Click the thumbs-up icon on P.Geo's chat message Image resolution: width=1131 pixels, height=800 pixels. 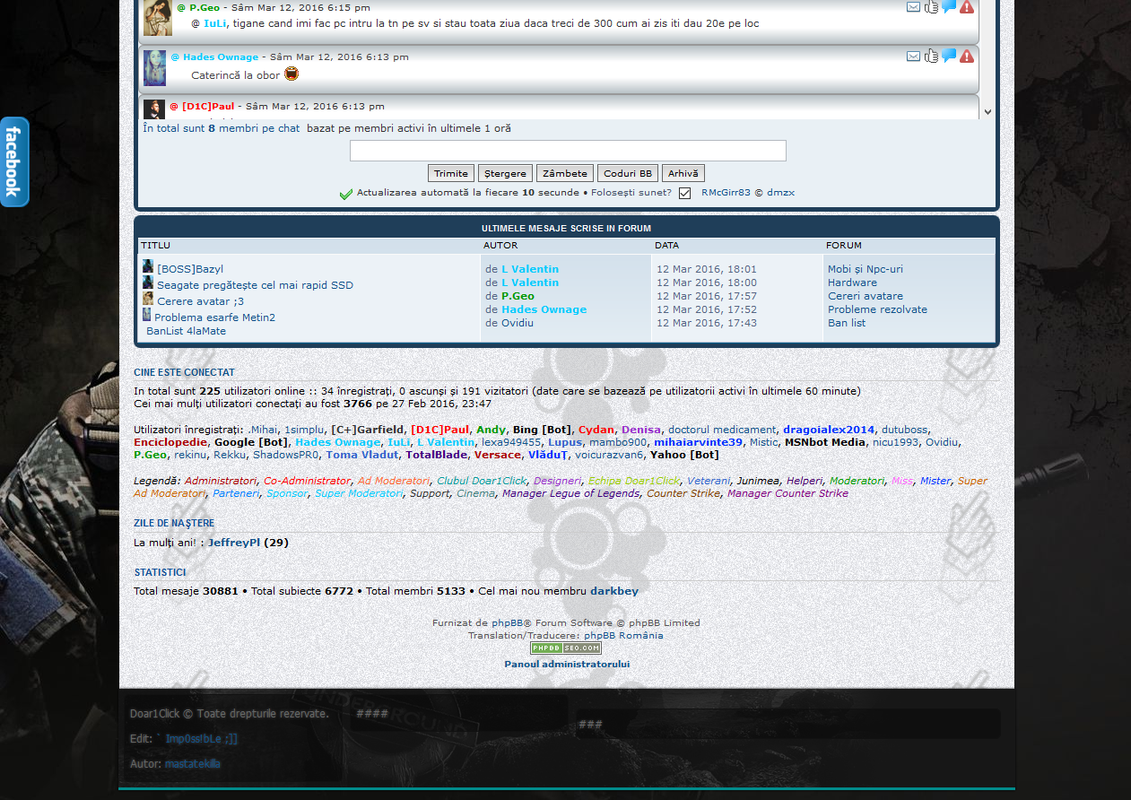931,7
